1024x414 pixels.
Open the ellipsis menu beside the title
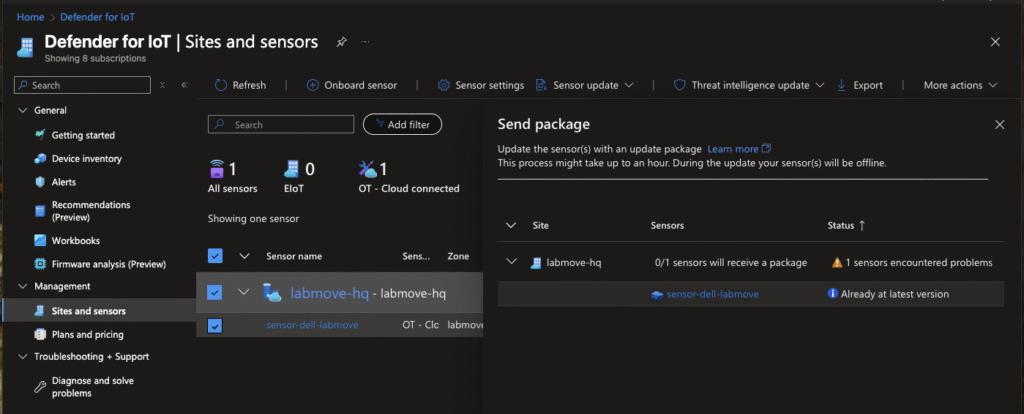click(365, 42)
